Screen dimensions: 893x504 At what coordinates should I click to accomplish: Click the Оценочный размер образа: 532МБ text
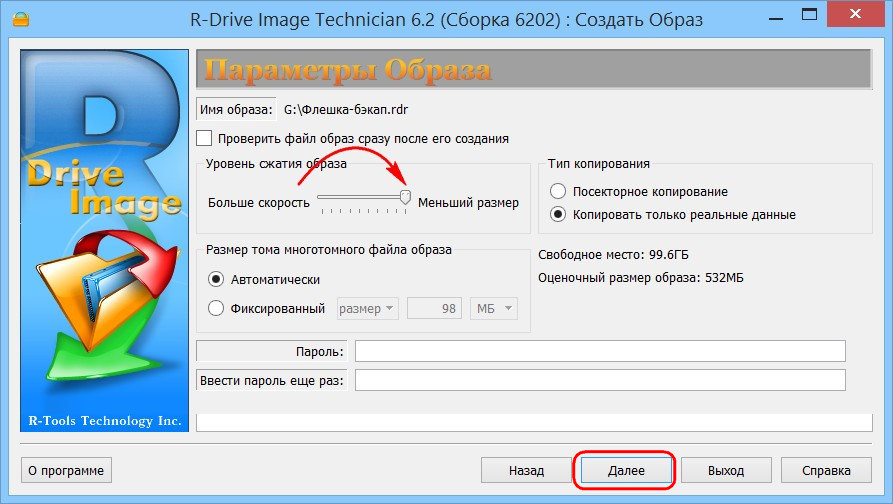pos(641,278)
